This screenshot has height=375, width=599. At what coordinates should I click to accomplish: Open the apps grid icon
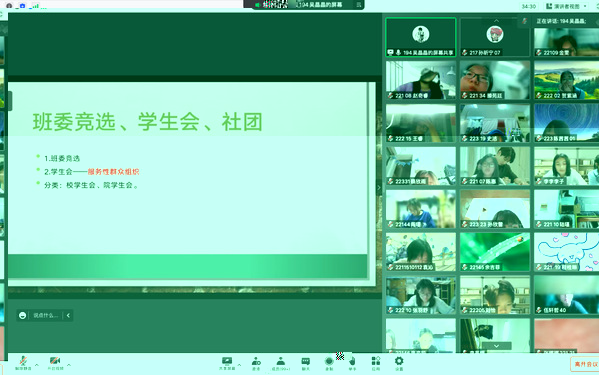[x=376, y=363]
